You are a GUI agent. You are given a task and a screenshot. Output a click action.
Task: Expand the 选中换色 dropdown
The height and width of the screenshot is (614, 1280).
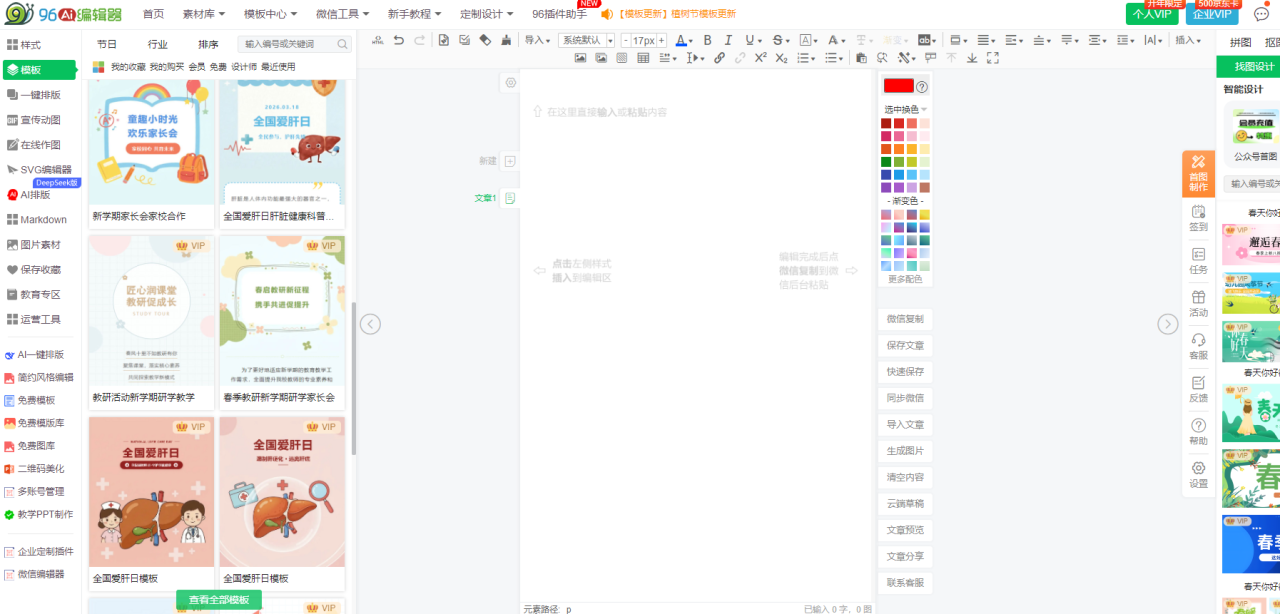[905, 109]
